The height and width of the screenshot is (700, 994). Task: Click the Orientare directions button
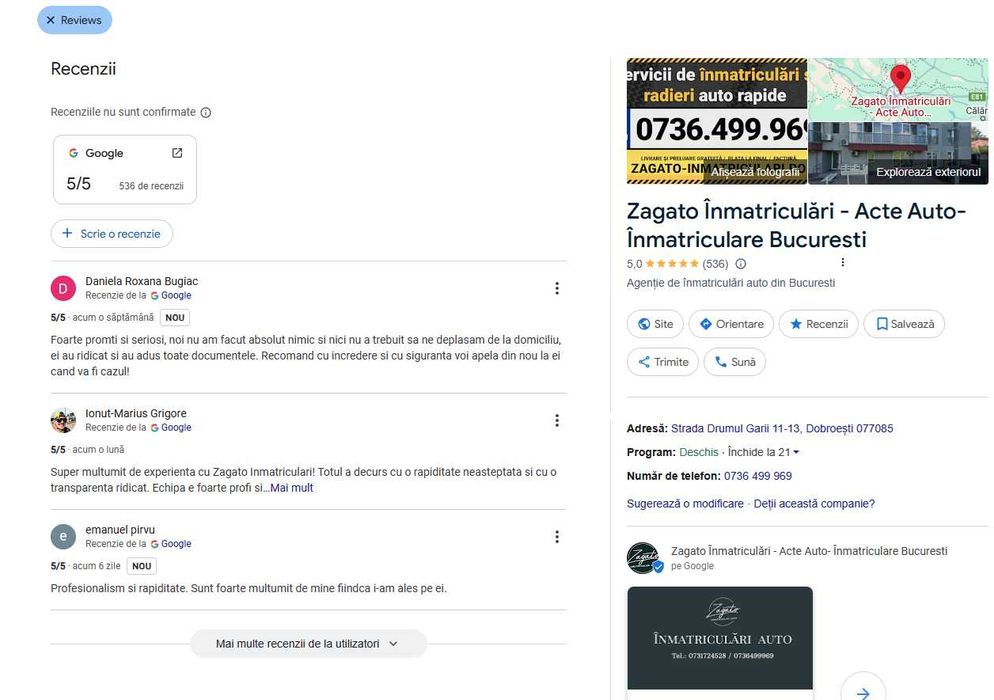[x=731, y=324]
